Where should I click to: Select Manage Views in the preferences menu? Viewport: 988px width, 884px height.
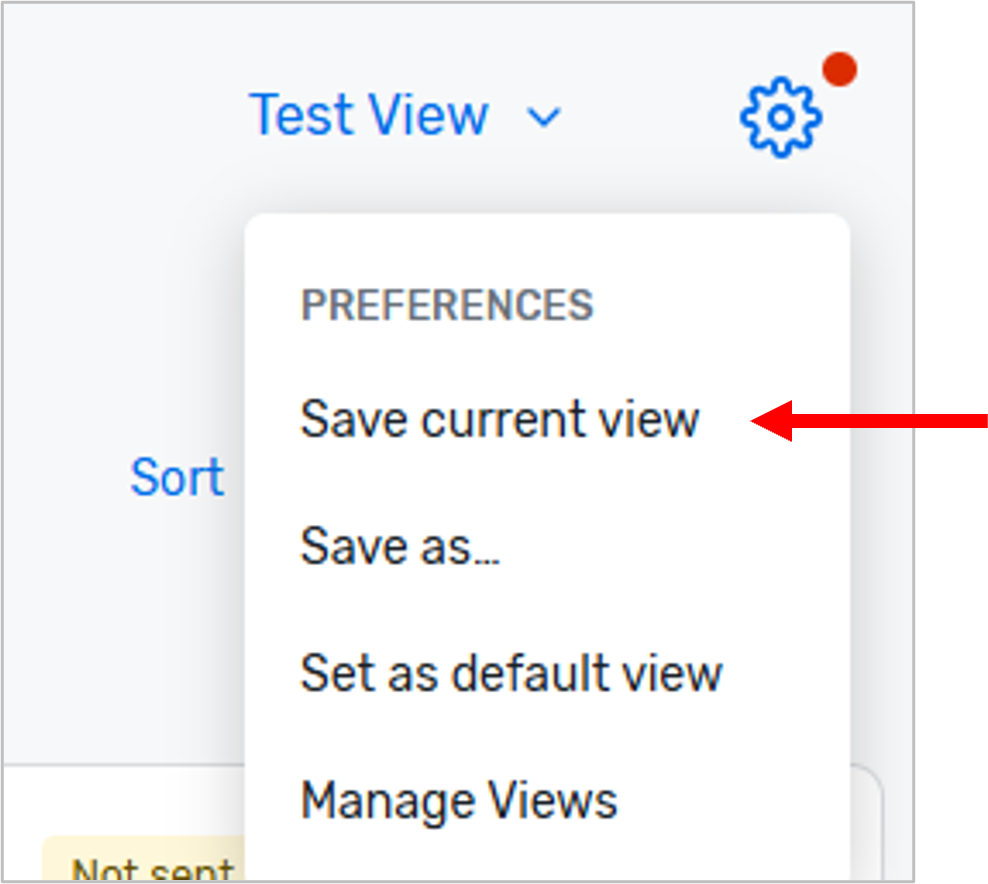(459, 799)
